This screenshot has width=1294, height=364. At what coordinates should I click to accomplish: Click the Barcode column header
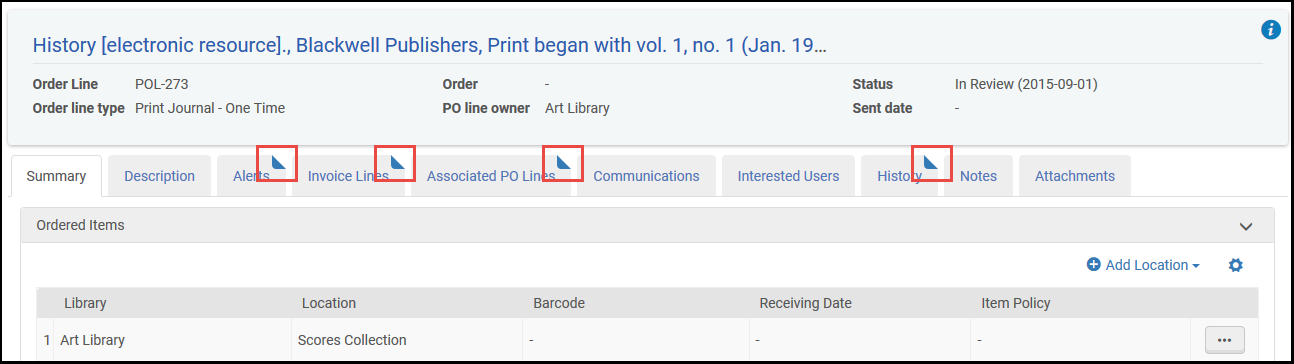(x=559, y=303)
